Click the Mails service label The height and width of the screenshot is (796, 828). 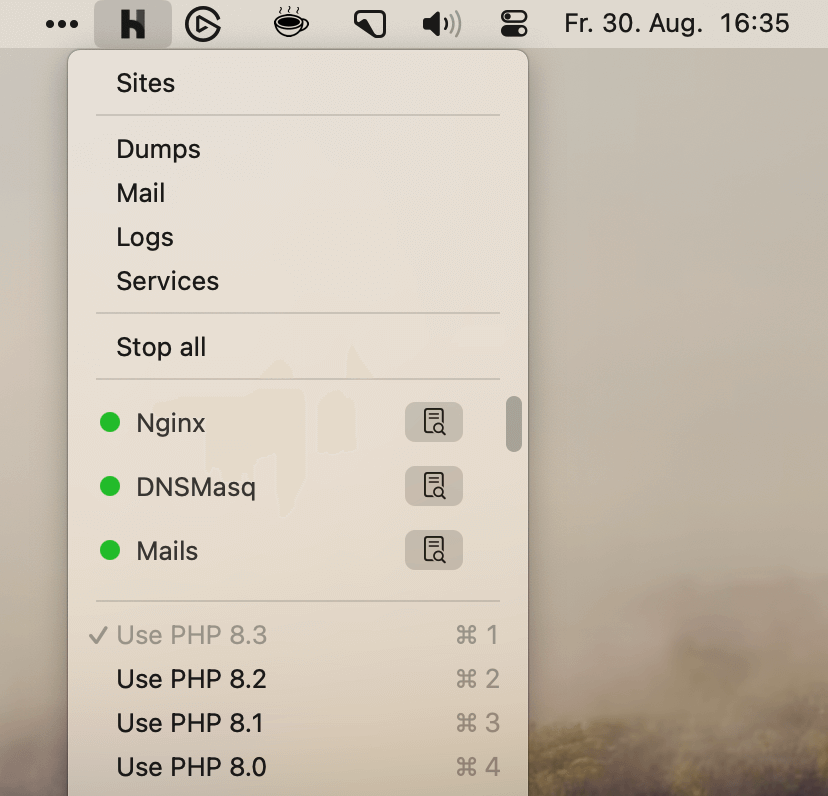167,551
